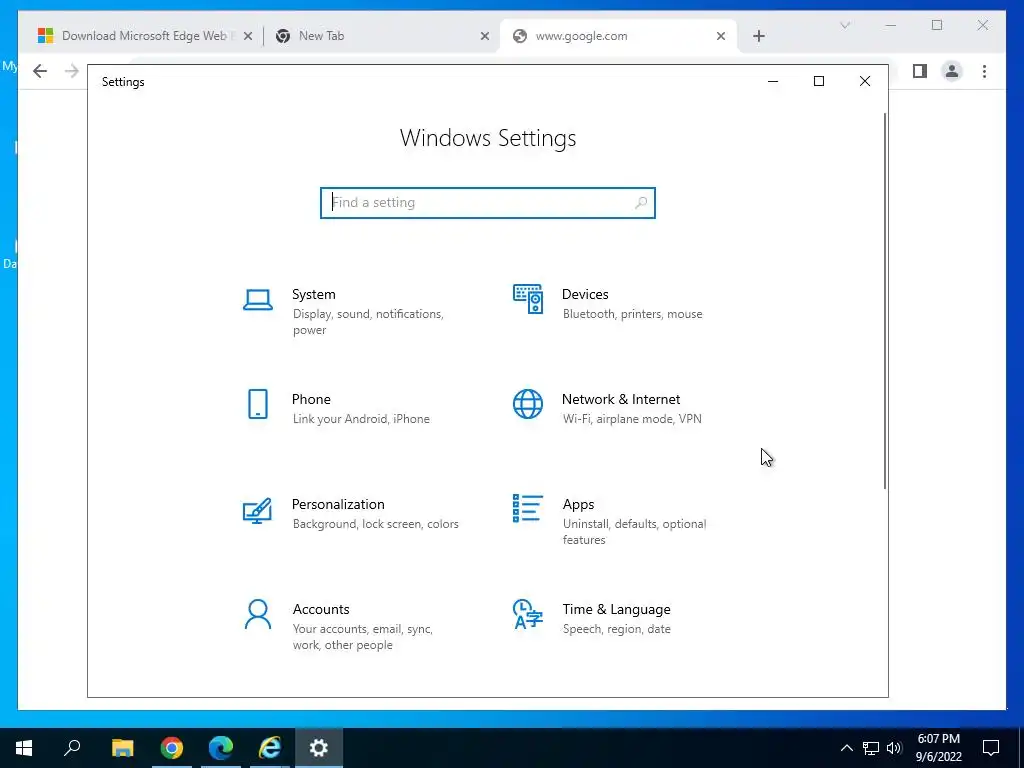Open the Action Center notifications icon
Viewport: 1024px width, 768px height.
(991, 748)
